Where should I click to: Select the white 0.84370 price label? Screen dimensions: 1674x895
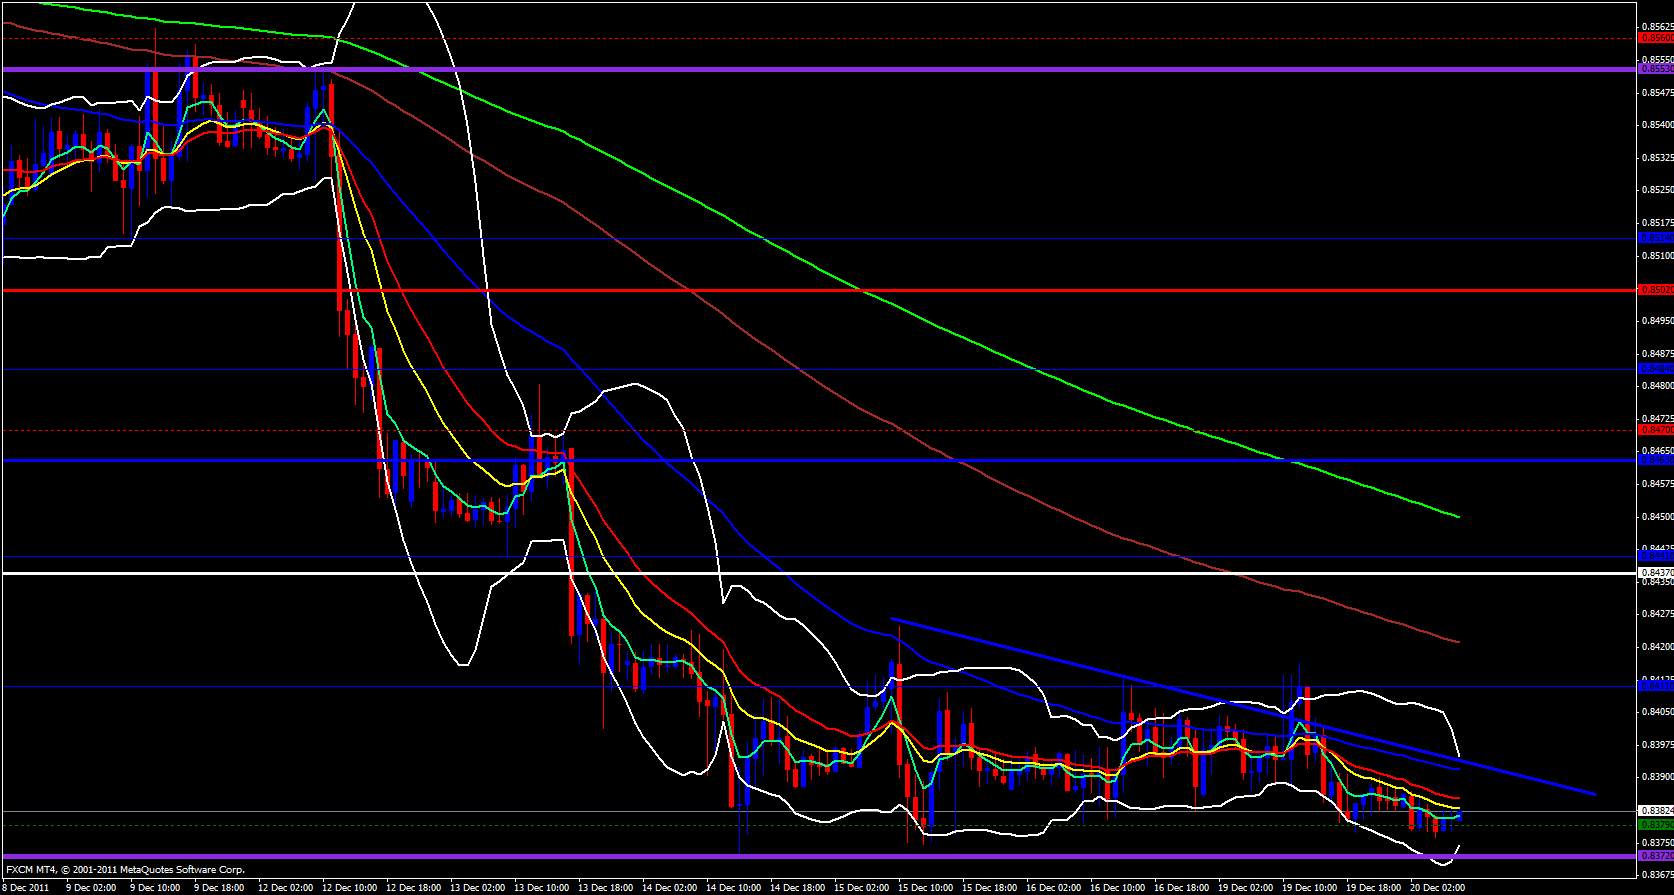coord(1656,573)
